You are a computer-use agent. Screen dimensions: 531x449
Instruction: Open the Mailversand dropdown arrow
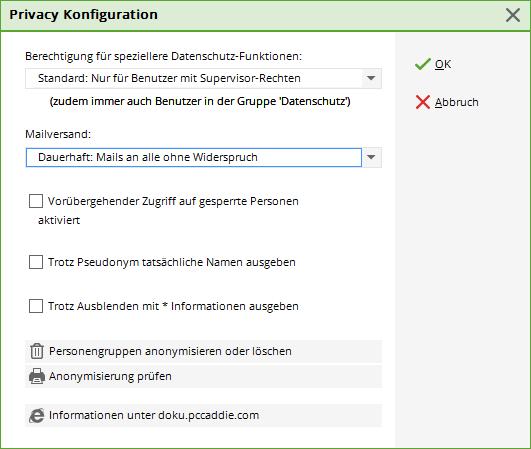pyautogui.click(x=371, y=157)
